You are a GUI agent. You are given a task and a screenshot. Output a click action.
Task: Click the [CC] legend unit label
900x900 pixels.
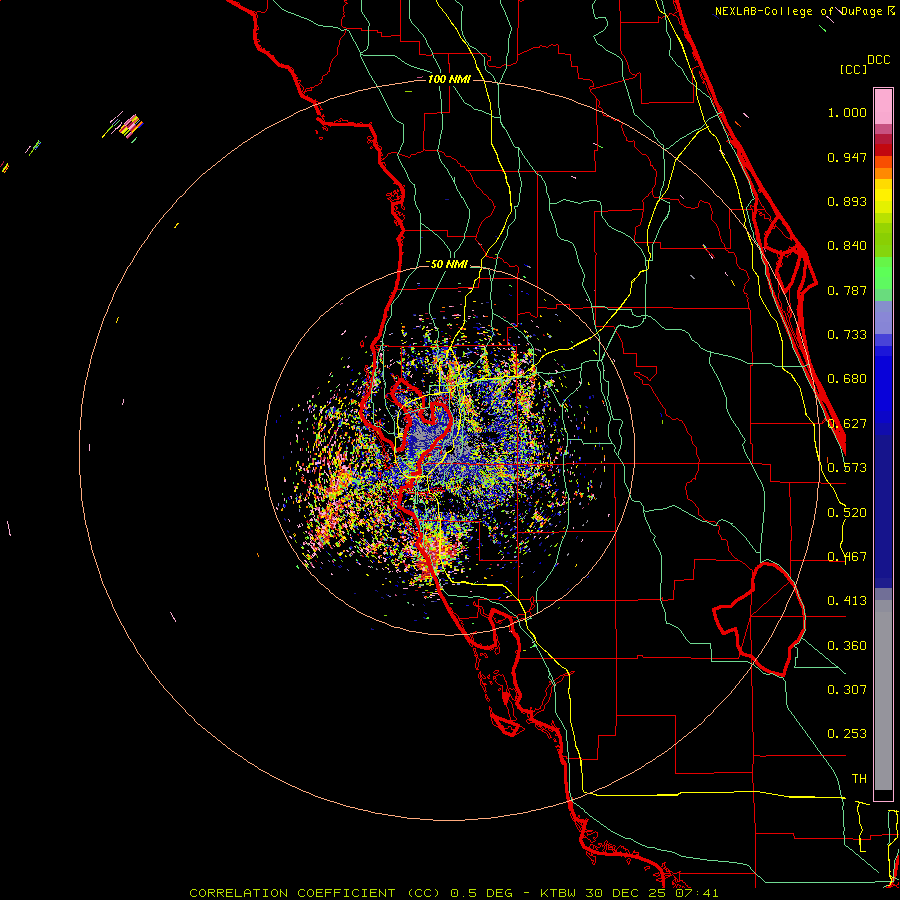coord(853,69)
